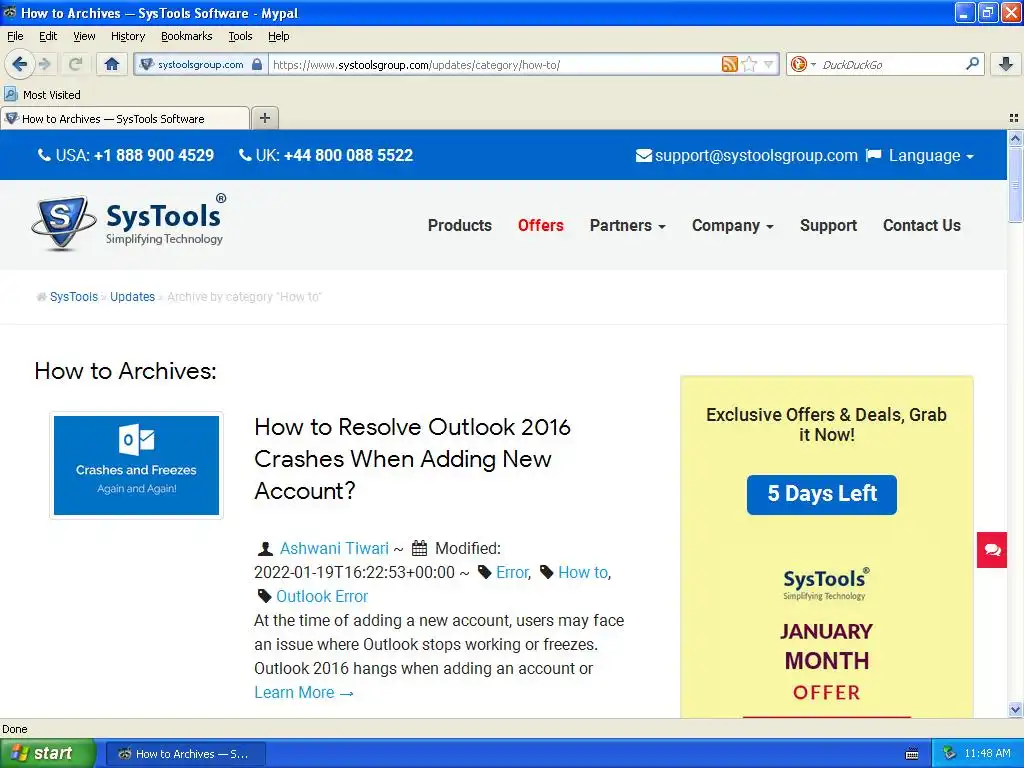1024x768 pixels.
Task: Click the keyboard icon on the taskbar
Action: pyautogui.click(x=912, y=754)
